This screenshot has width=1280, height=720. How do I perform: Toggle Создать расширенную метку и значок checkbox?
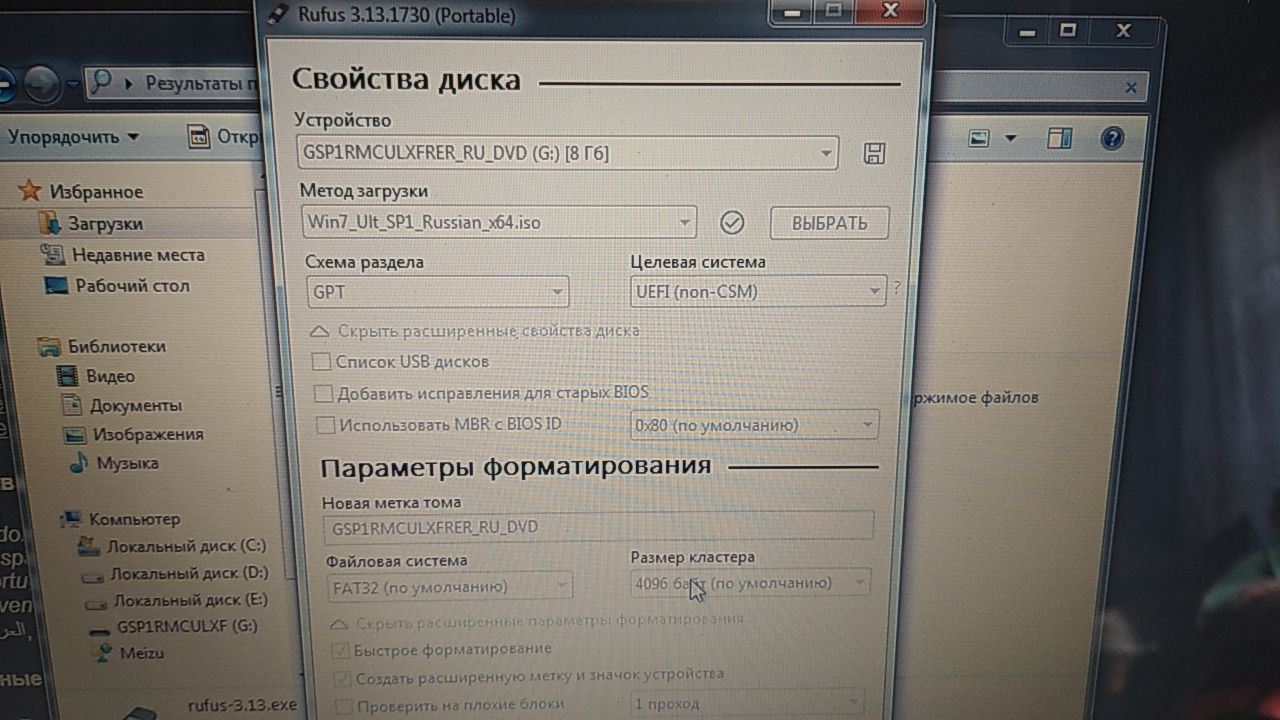[341, 678]
